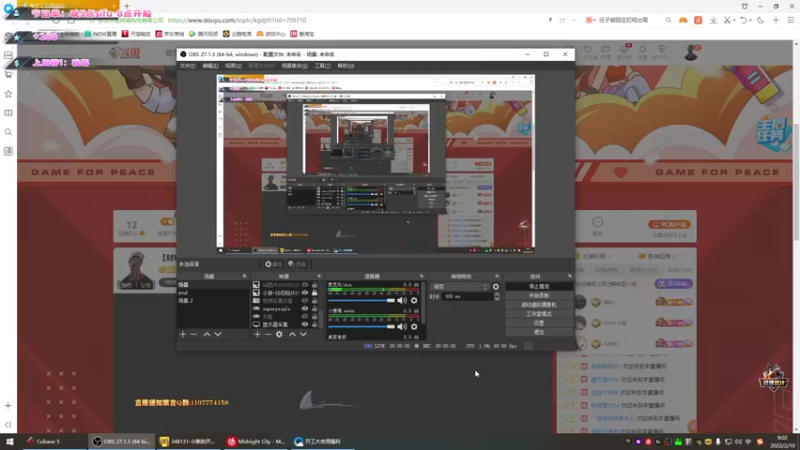
Task: Open 工具 menu in OBS
Action: click(x=322, y=66)
